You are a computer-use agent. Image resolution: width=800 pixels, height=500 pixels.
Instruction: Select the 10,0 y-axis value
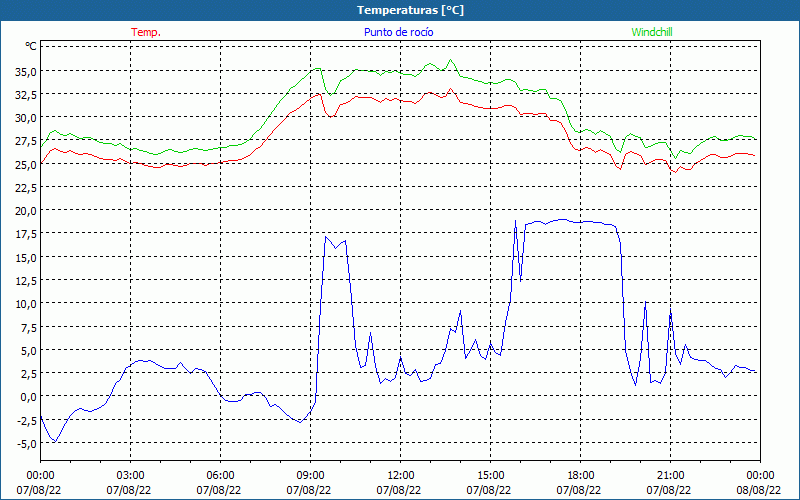[x=27, y=304]
